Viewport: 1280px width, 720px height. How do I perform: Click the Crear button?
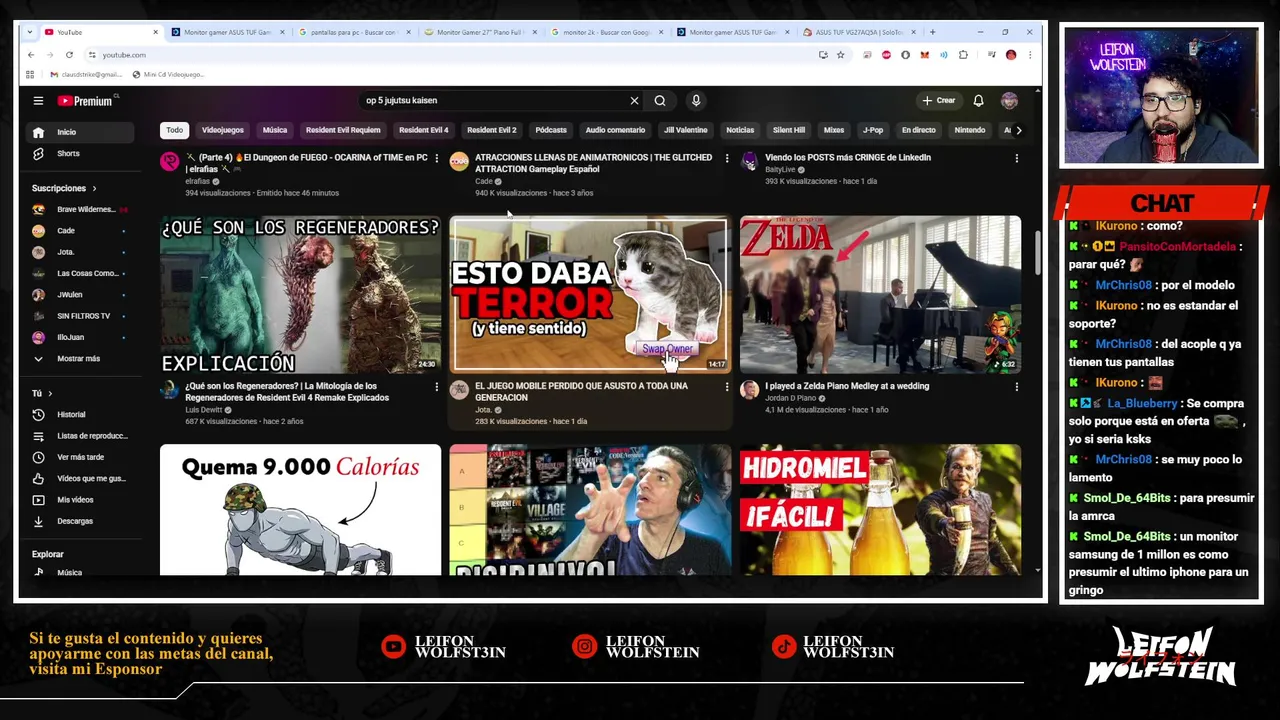click(939, 101)
